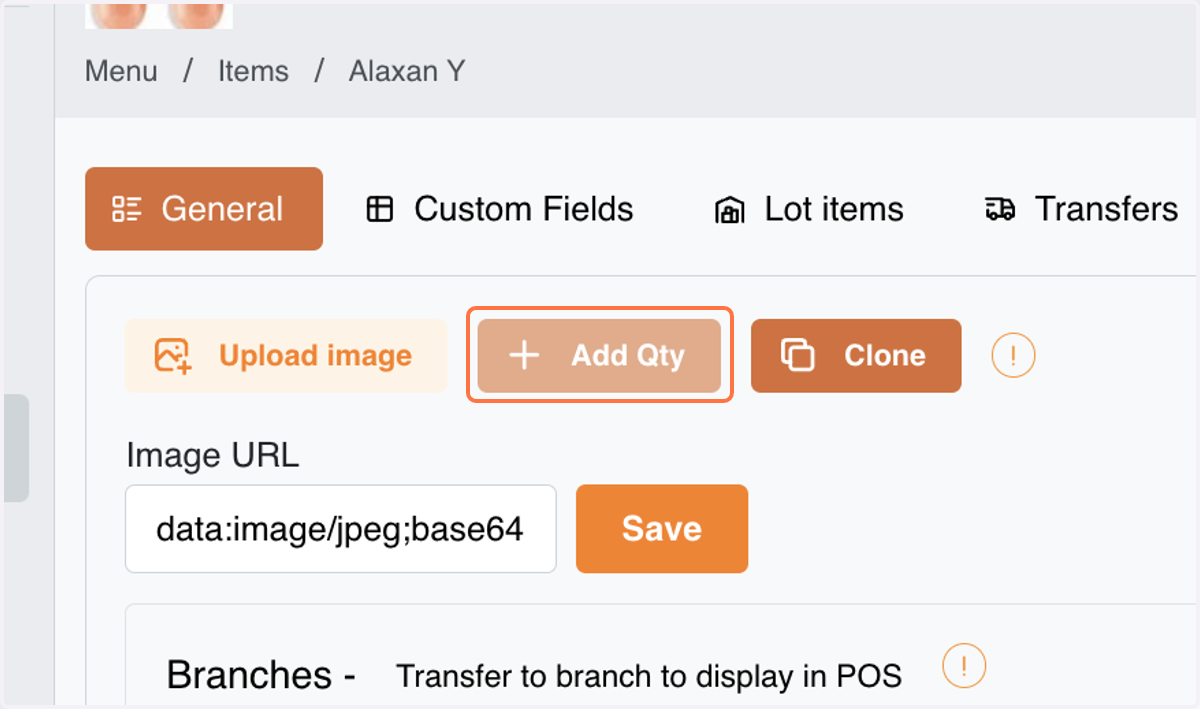The image size is (1200, 709).
Task: Navigate to Items in breadcrumb
Action: click(253, 72)
